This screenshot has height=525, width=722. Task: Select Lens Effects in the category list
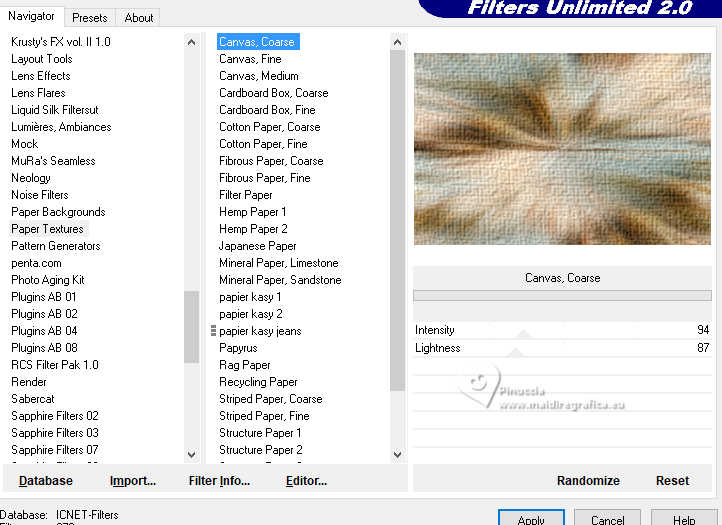pos(41,76)
